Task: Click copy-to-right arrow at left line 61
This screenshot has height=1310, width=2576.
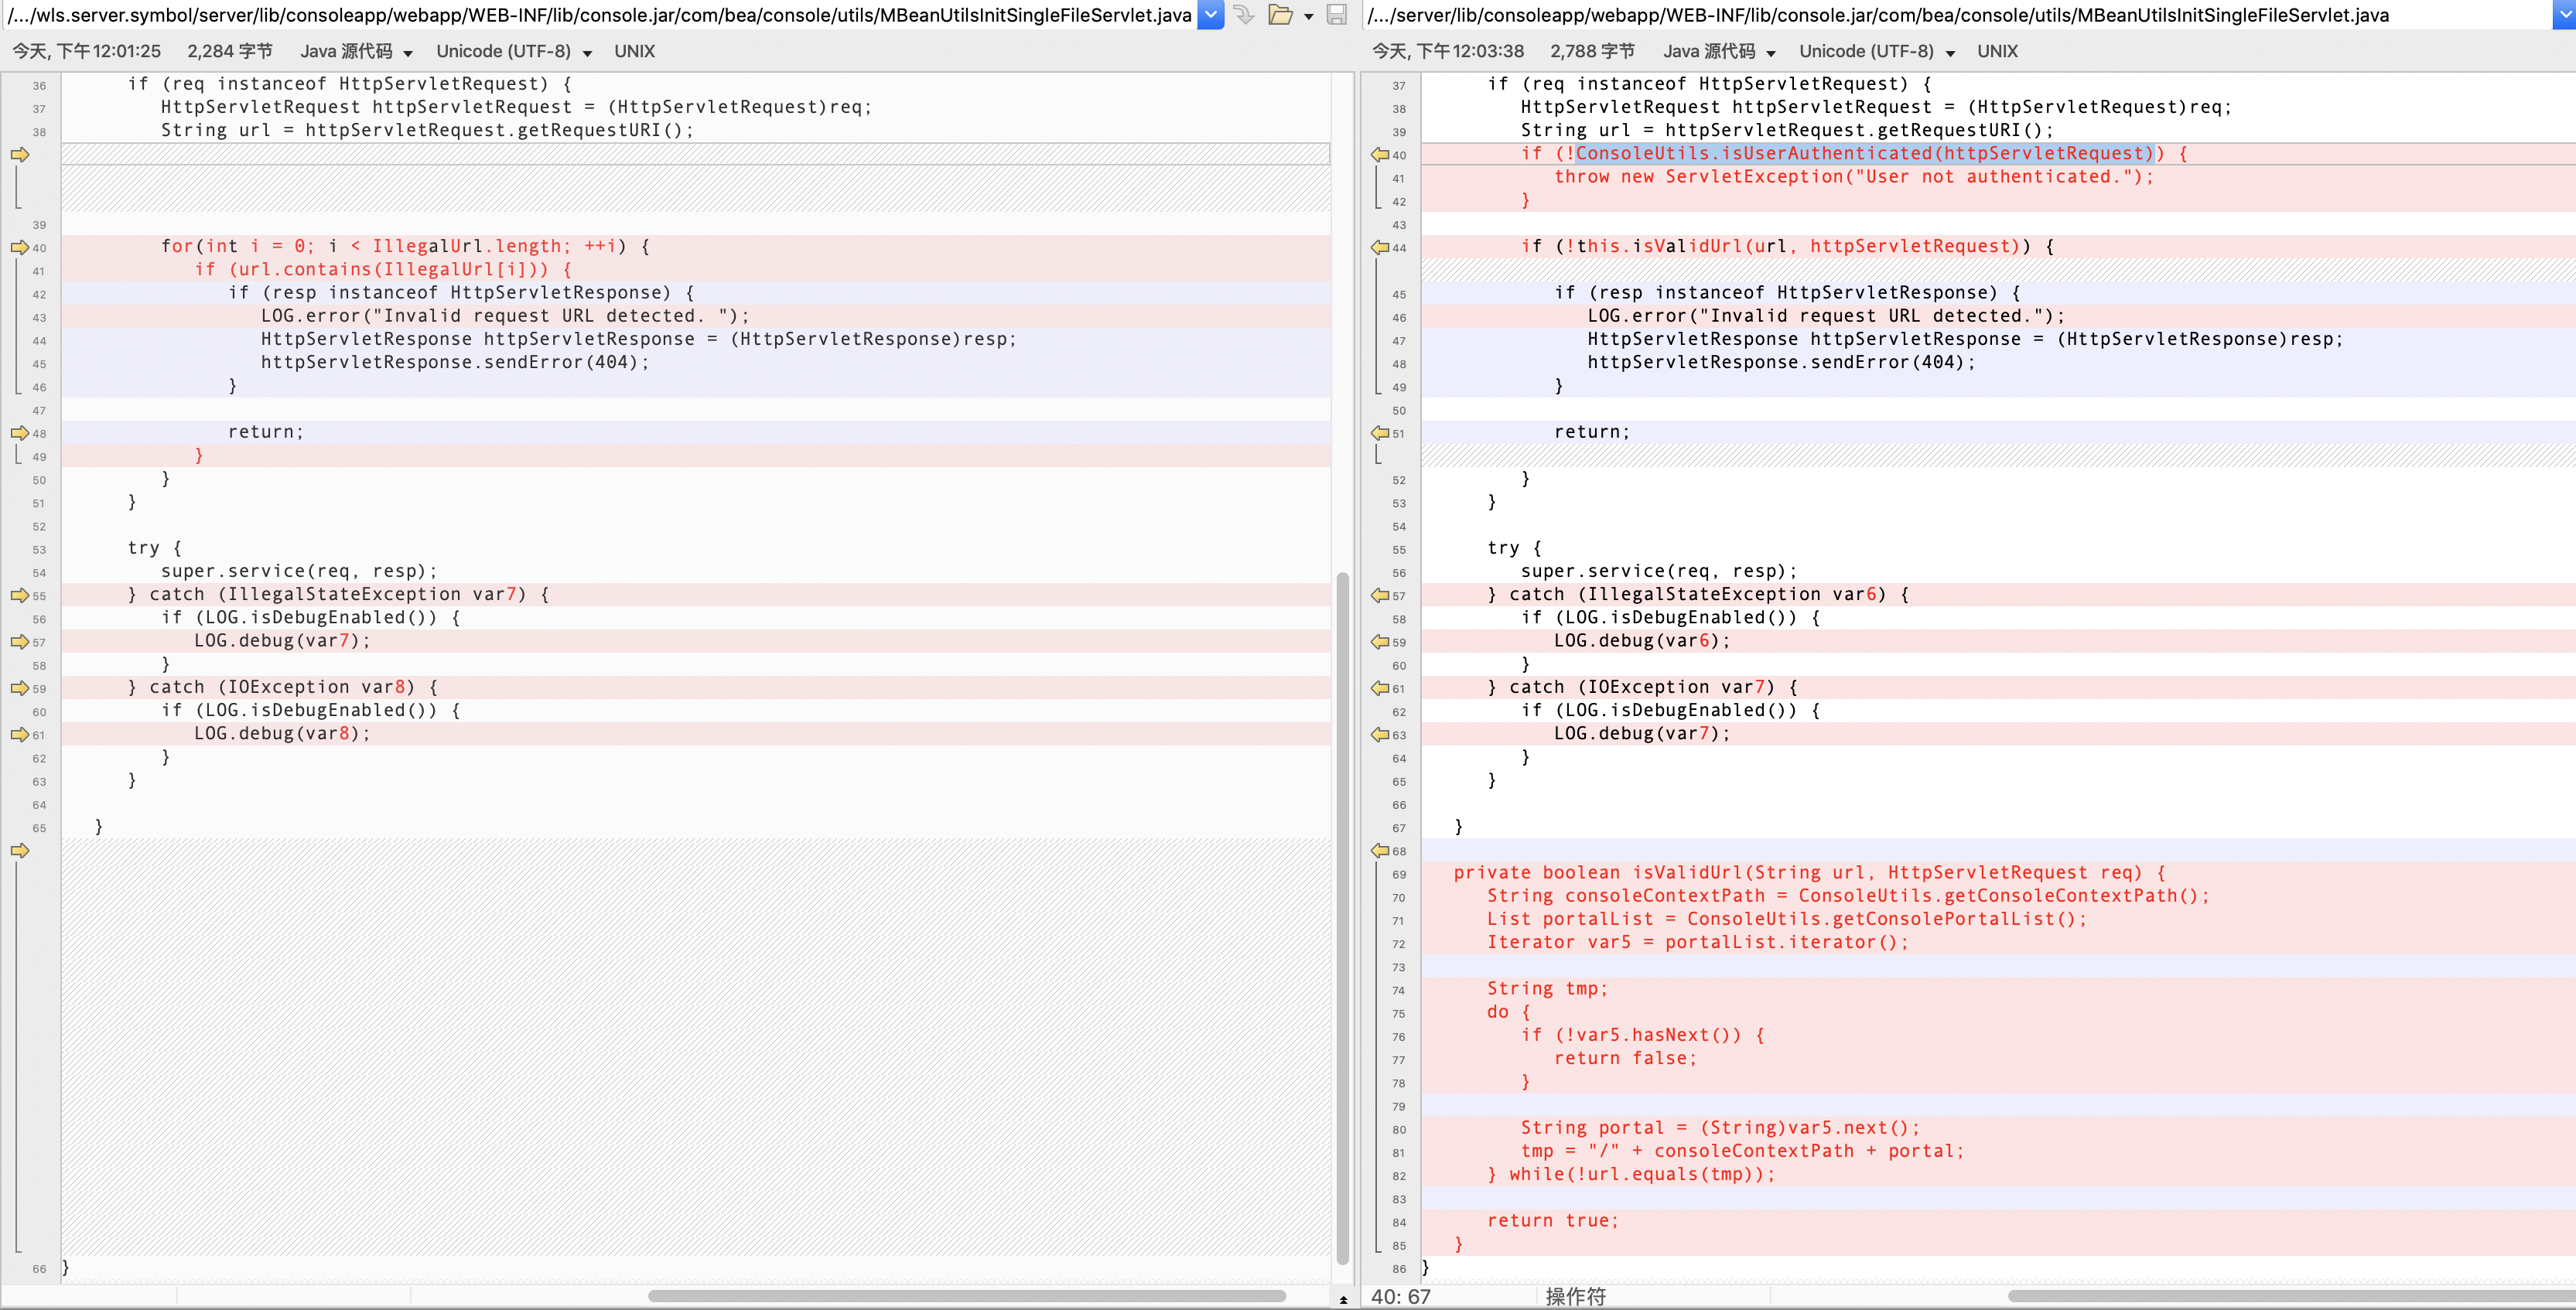Action: [20, 734]
